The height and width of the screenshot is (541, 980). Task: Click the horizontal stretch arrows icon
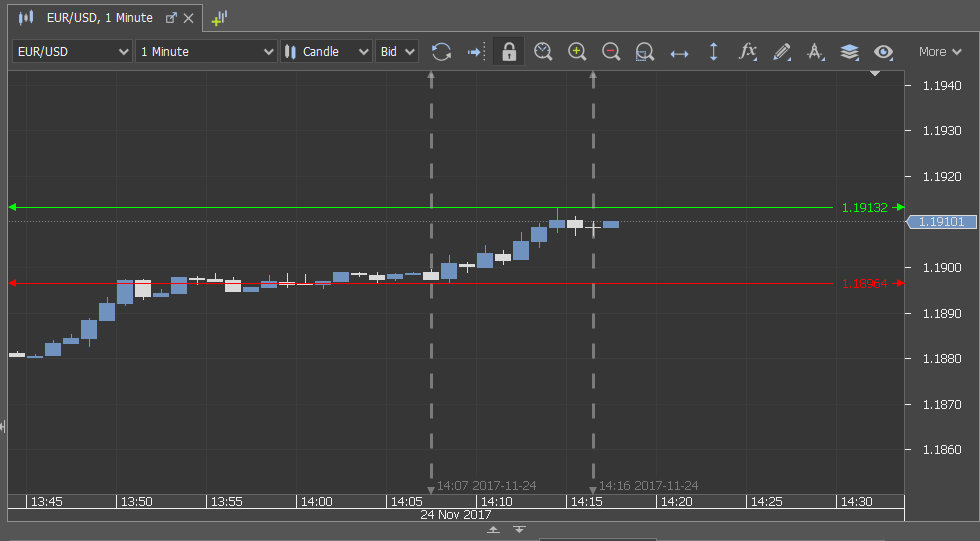tap(679, 54)
